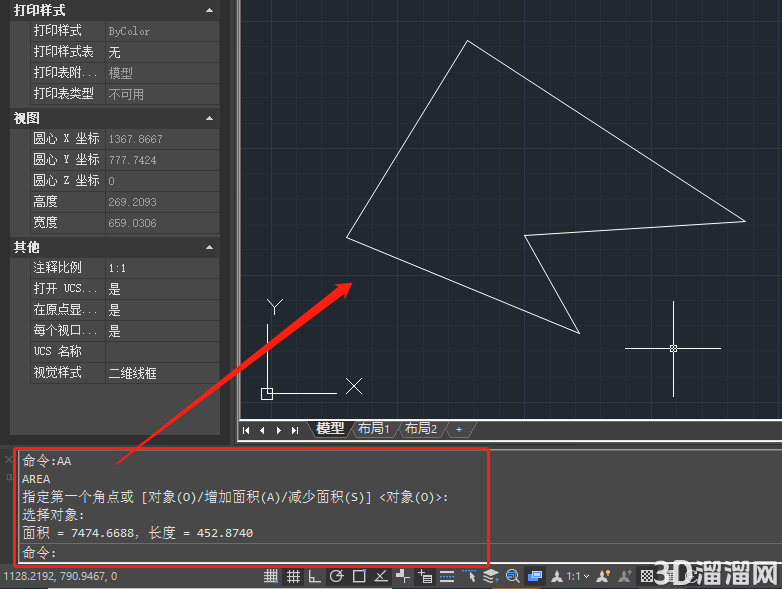Collapse the 其他 section
The height and width of the screenshot is (589, 782).
[209, 247]
